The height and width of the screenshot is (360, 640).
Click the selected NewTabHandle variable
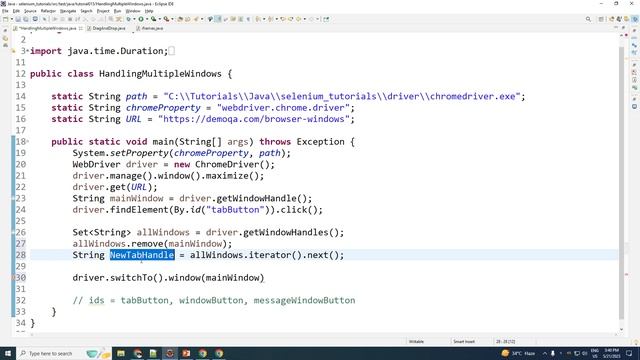pyautogui.click(x=142, y=255)
